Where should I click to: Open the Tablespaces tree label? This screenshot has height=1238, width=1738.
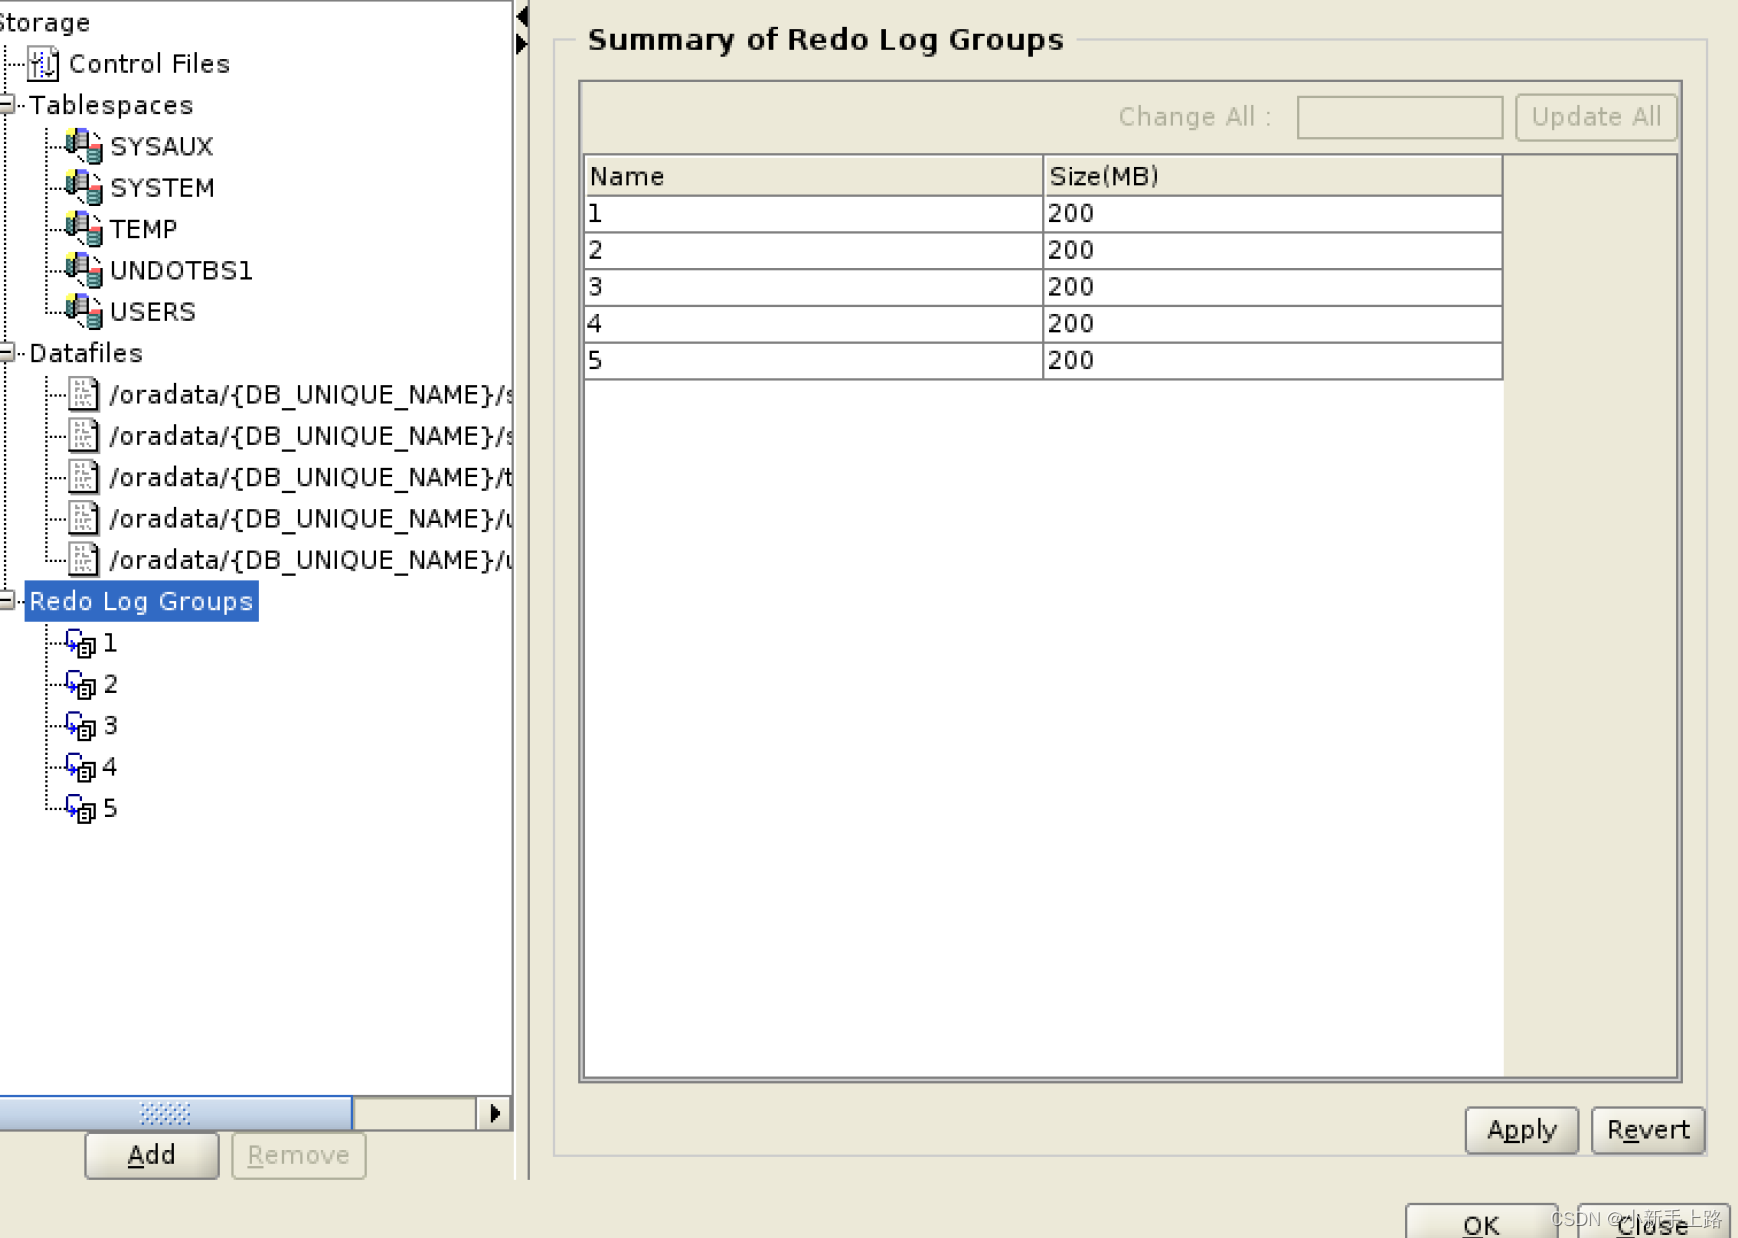coord(111,105)
